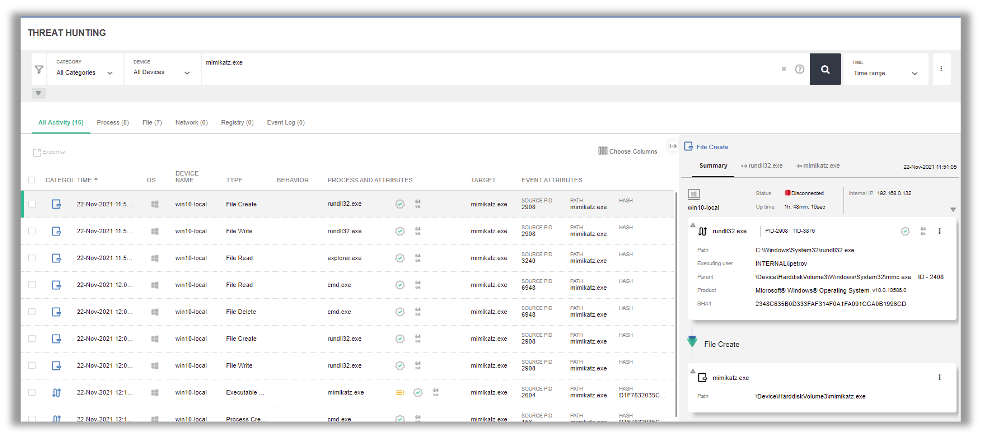
Task: Check File Create row with source PID 2908
Action: click(31, 204)
